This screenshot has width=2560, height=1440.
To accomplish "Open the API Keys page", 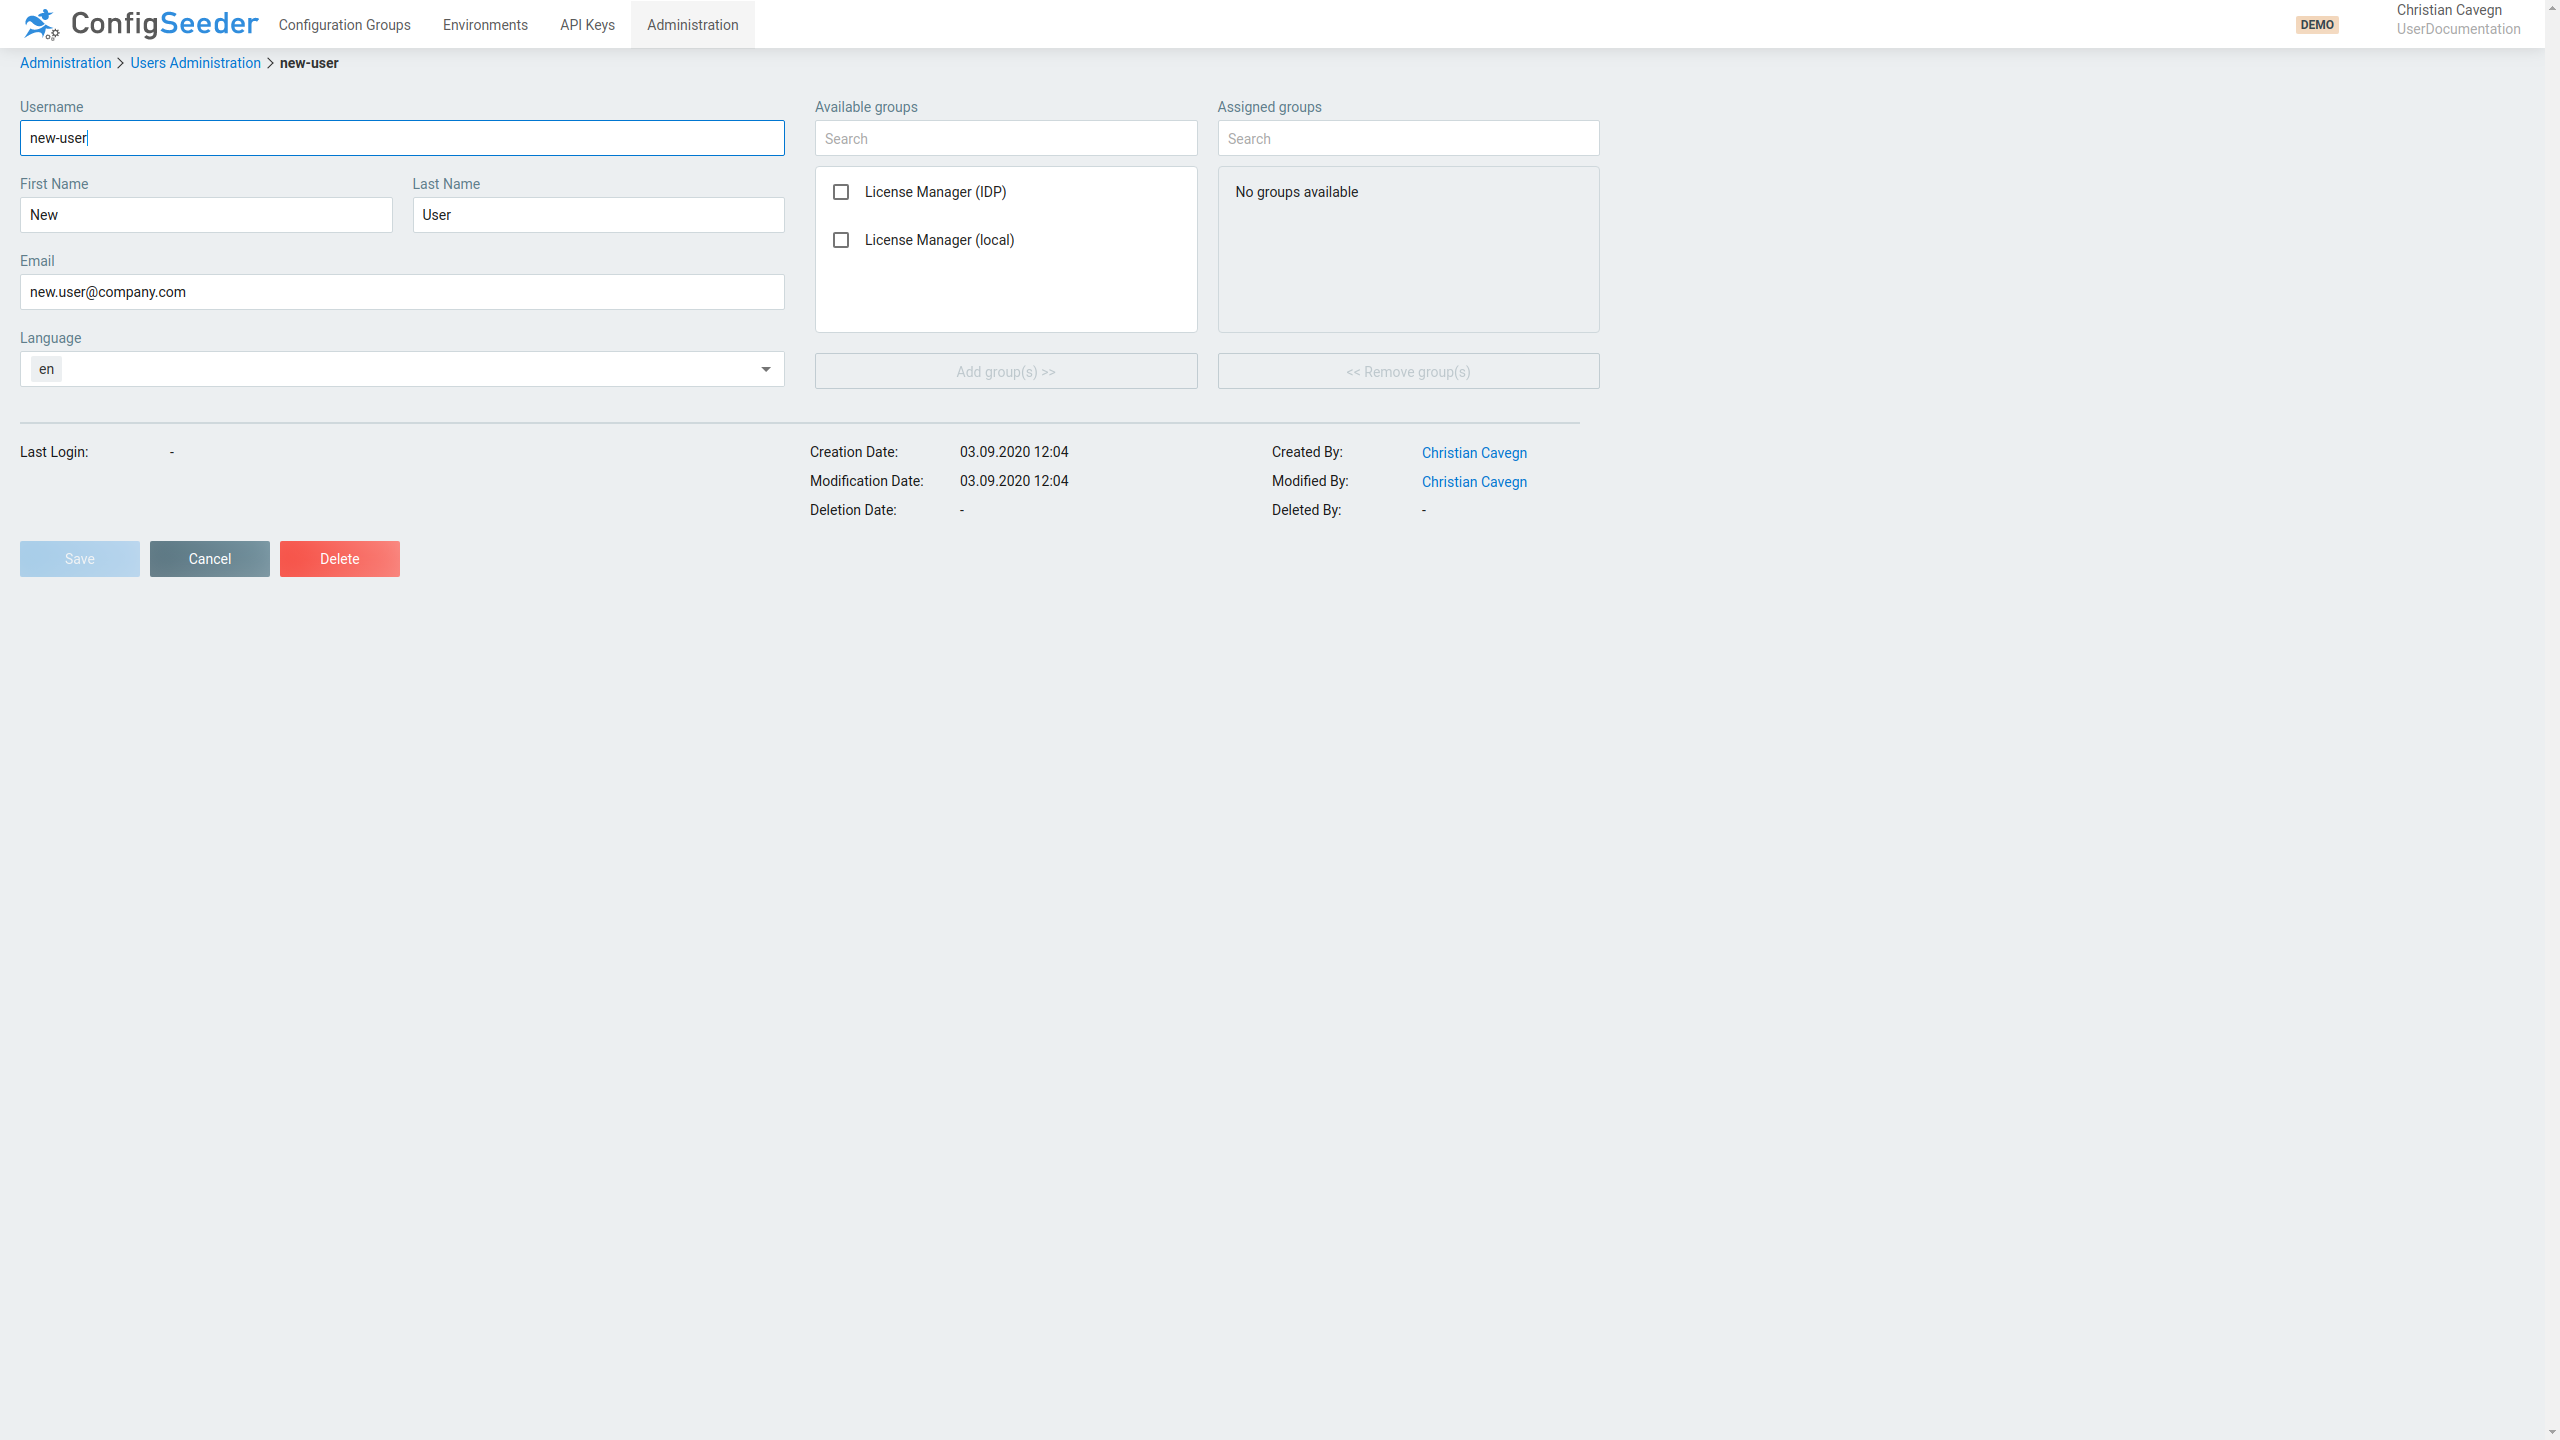I will pyautogui.click(x=587, y=25).
